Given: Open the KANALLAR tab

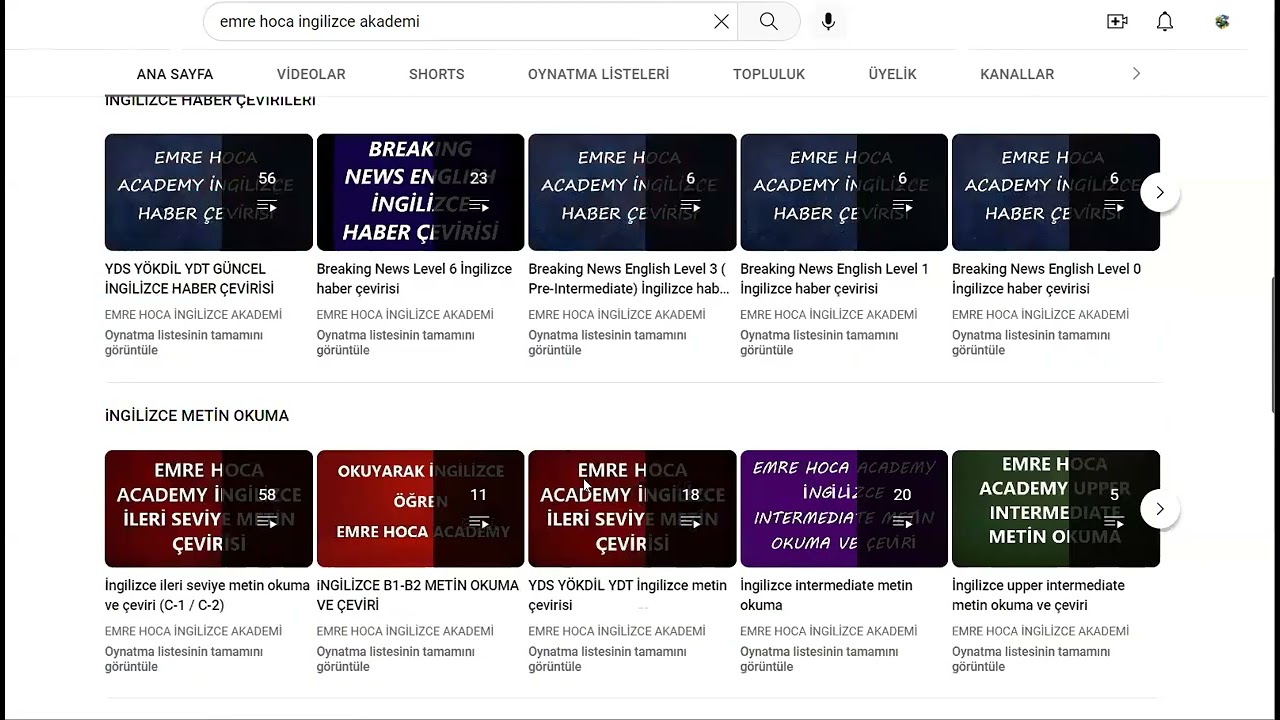Looking at the screenshot, I should click(1017, 74).
